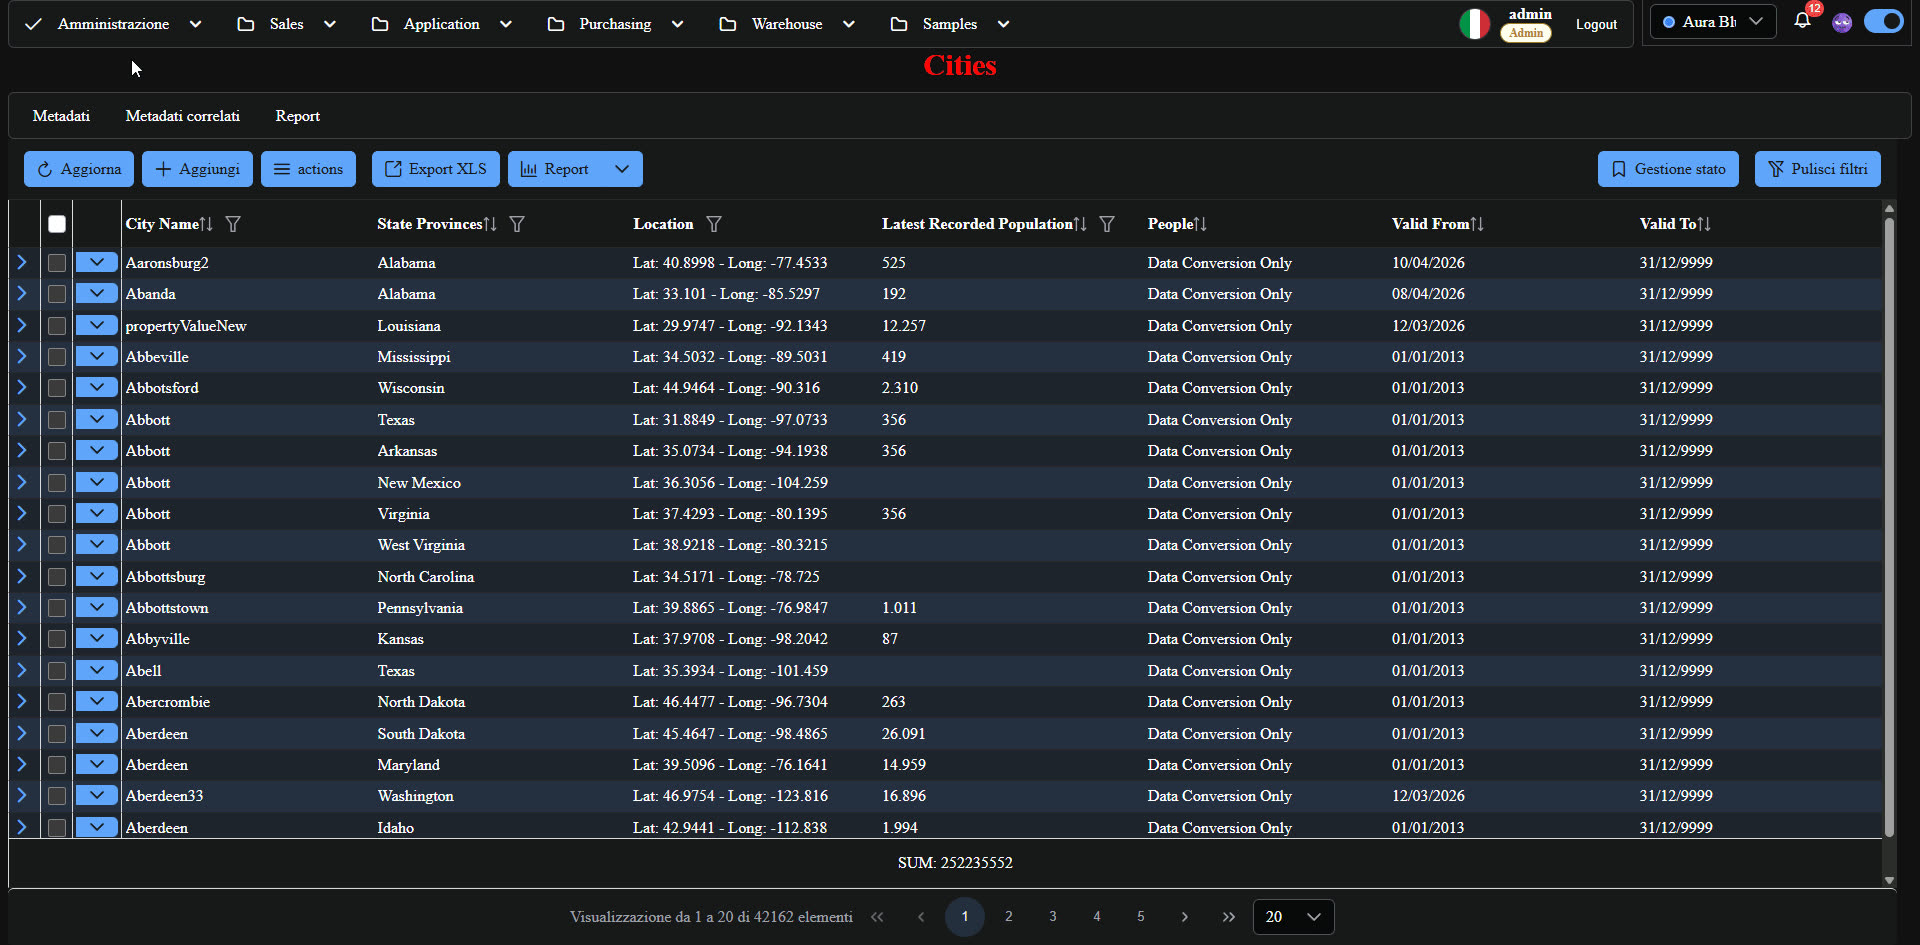Go to previous page arrow icon
1920x945 pixels.
tap(921, 917)
